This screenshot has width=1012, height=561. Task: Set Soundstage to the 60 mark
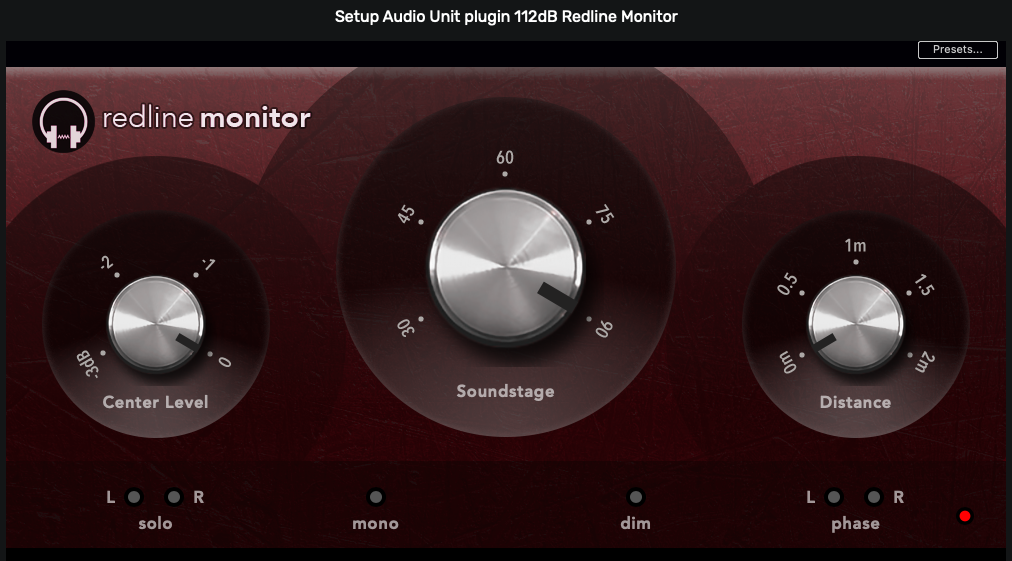coord(505,158)
